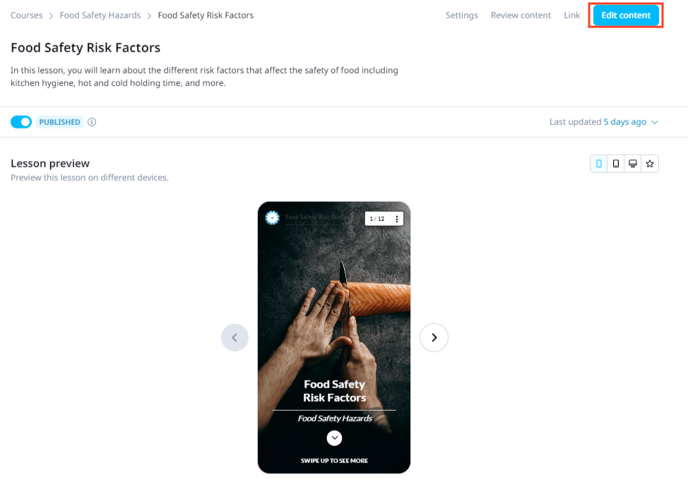688x487 pixels.
Task: Open the 5 days ago history link
Action: [624, 122]
